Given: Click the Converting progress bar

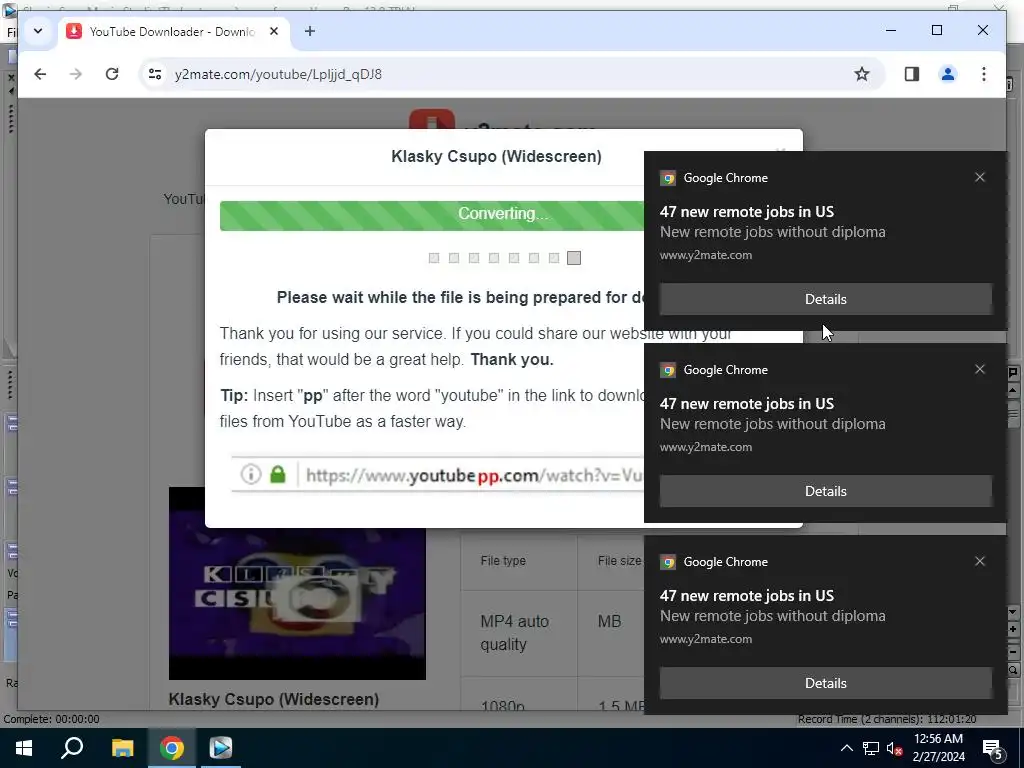Looking at the screenshot, I should click(x=432, y=216).
